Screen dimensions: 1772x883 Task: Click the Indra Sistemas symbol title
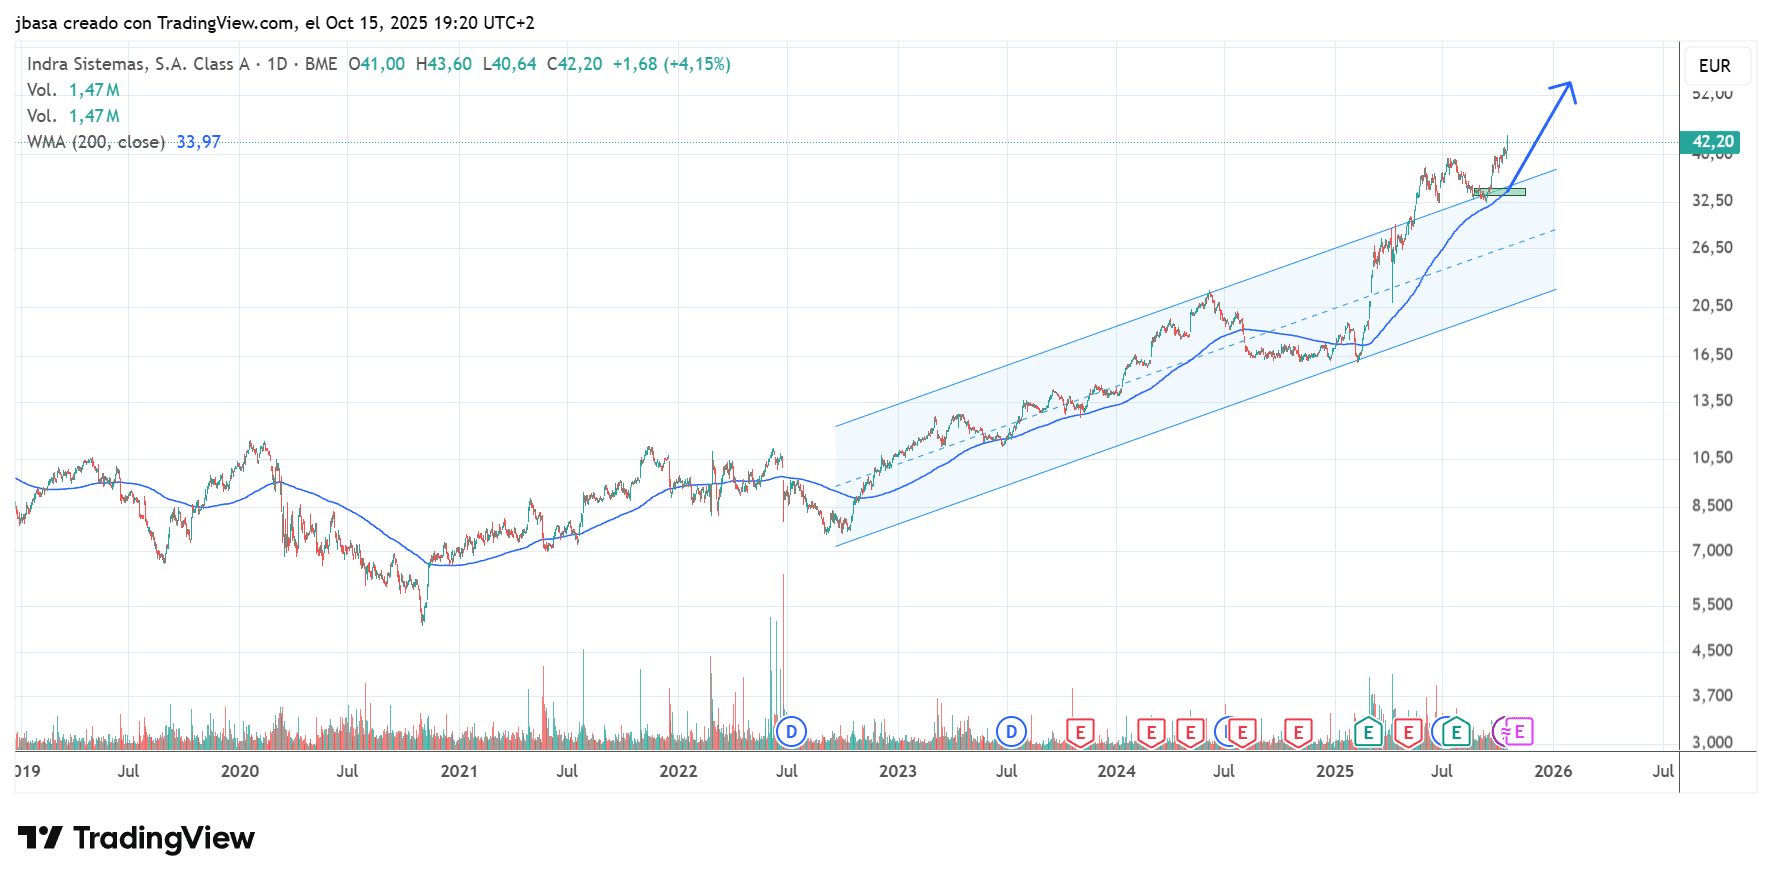(x=138, y=64)
